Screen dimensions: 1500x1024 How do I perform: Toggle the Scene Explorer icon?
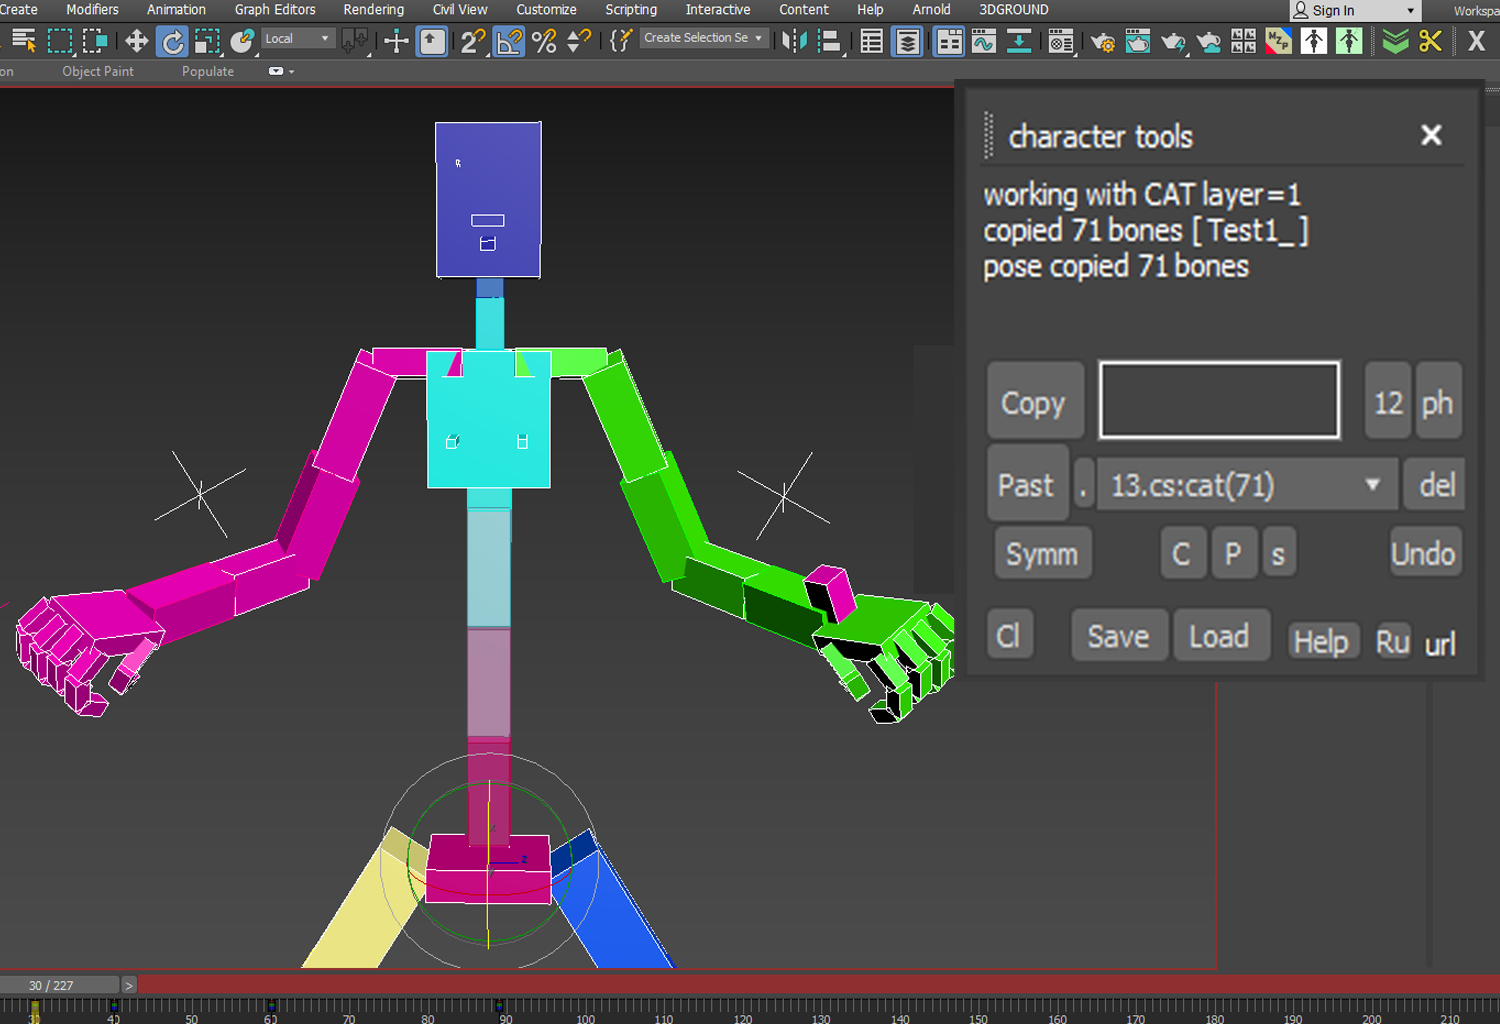pyautogui.click(x=872, y=41)
